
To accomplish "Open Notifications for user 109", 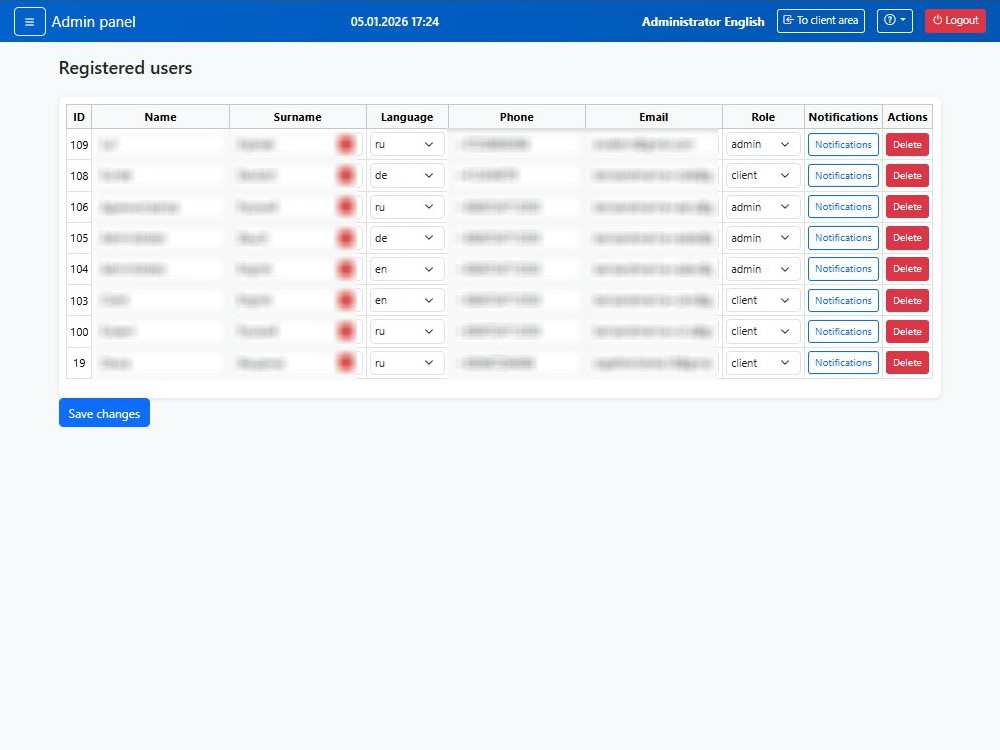I will pyautogui.click(x=843, y=144).
